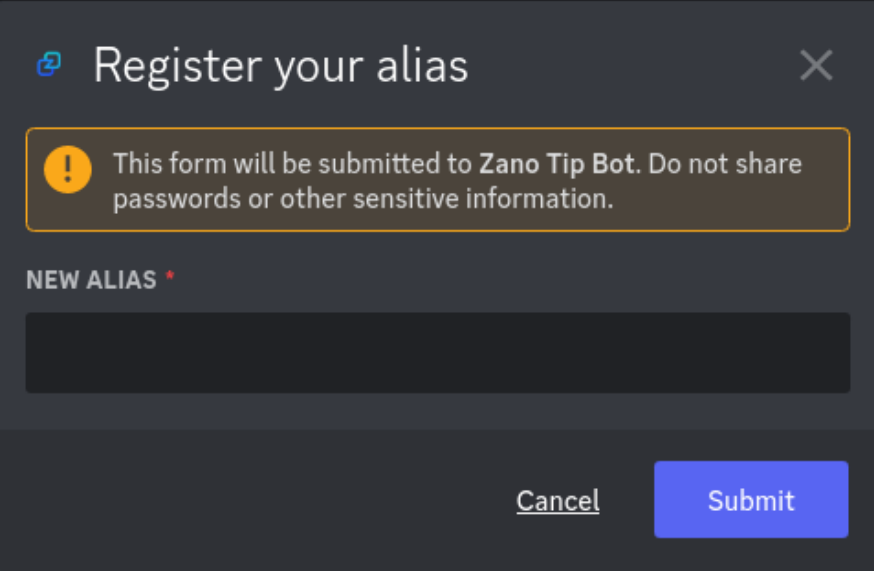Click the 'Register your alias' heading
Image resolution: width=874 pixels, height=571 pixels.
pos(280,66)
